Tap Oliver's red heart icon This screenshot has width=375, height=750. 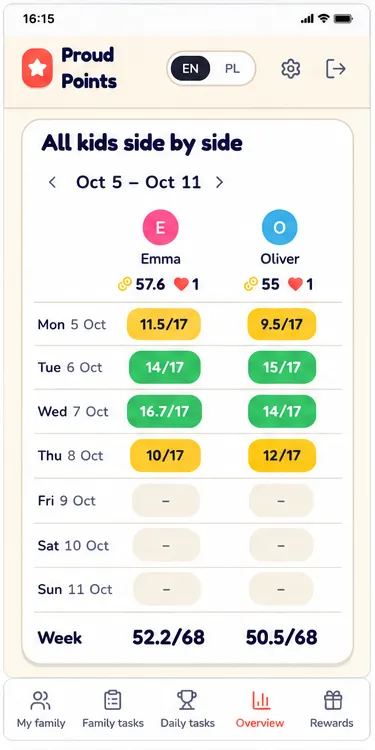pos(295,285)
